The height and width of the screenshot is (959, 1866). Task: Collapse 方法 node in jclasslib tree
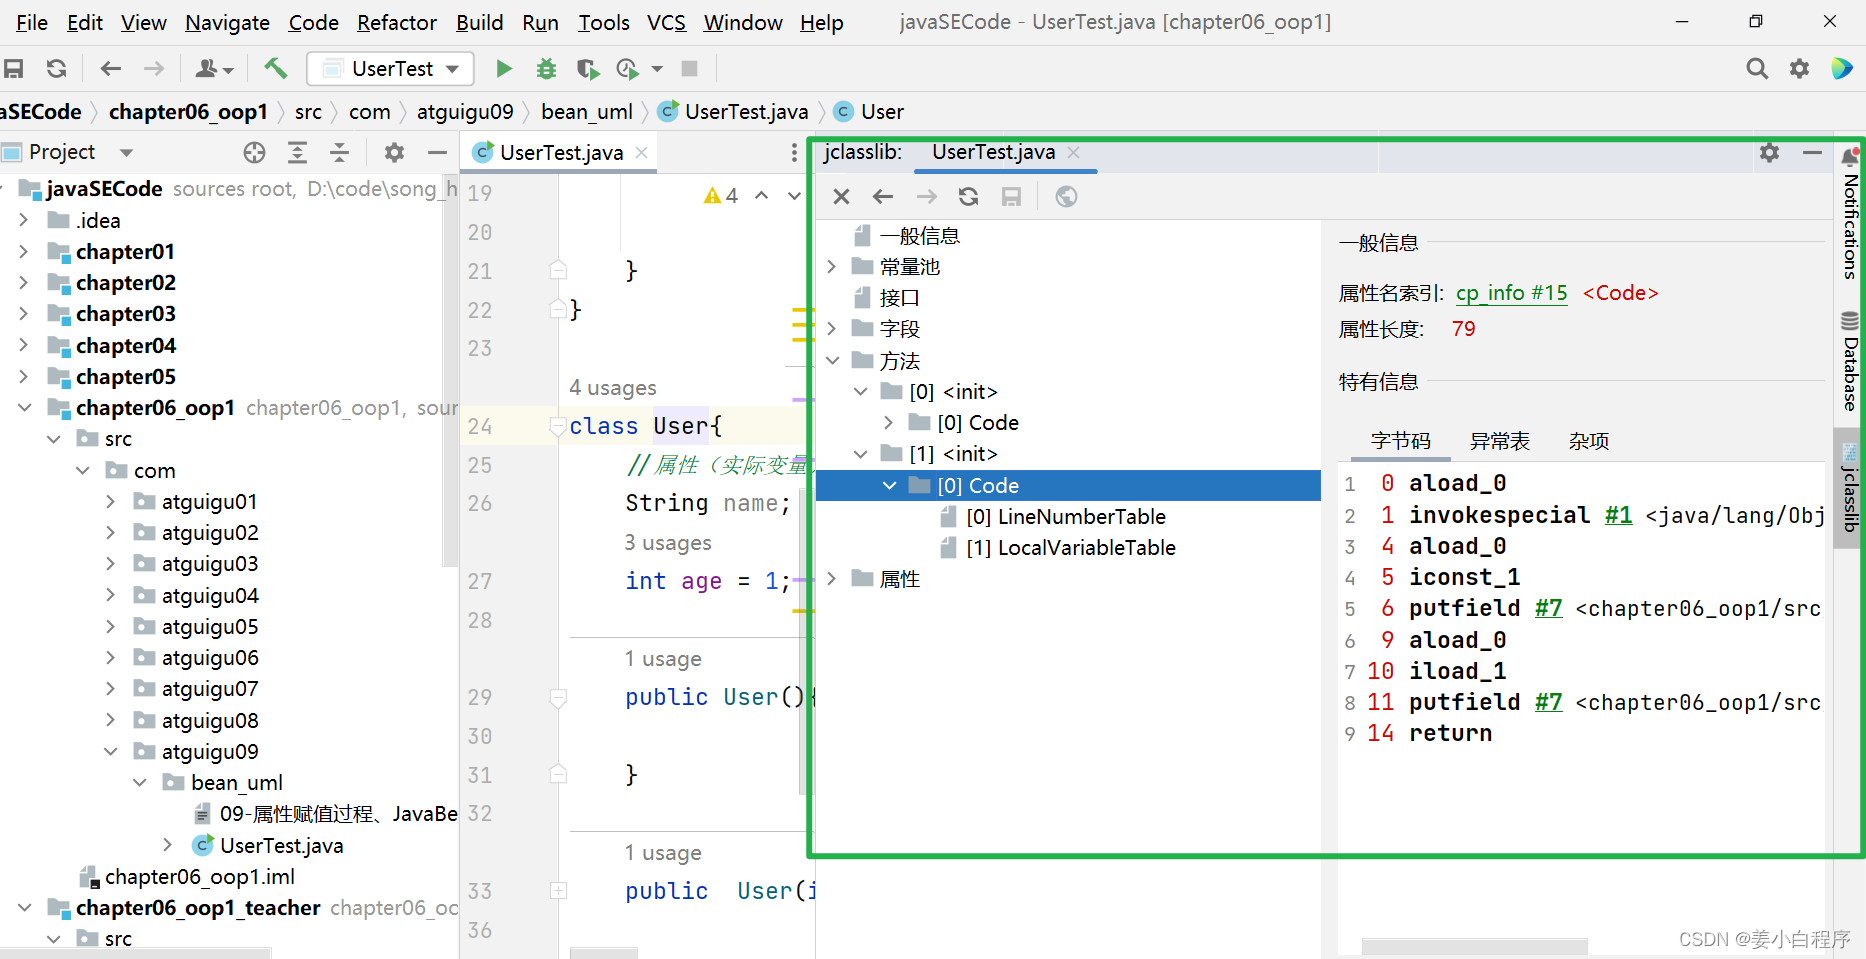[831, 360]
